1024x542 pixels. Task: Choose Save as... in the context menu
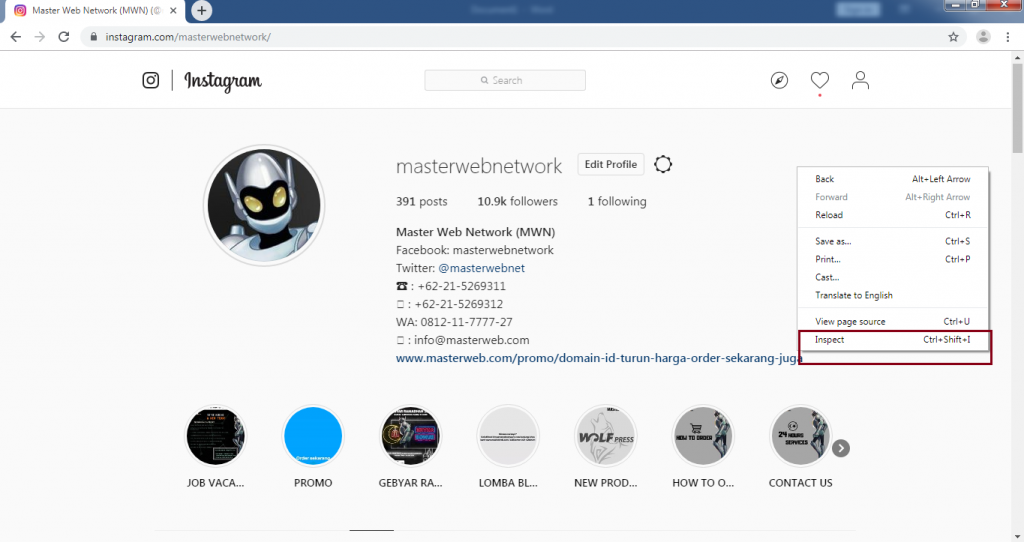893,241
